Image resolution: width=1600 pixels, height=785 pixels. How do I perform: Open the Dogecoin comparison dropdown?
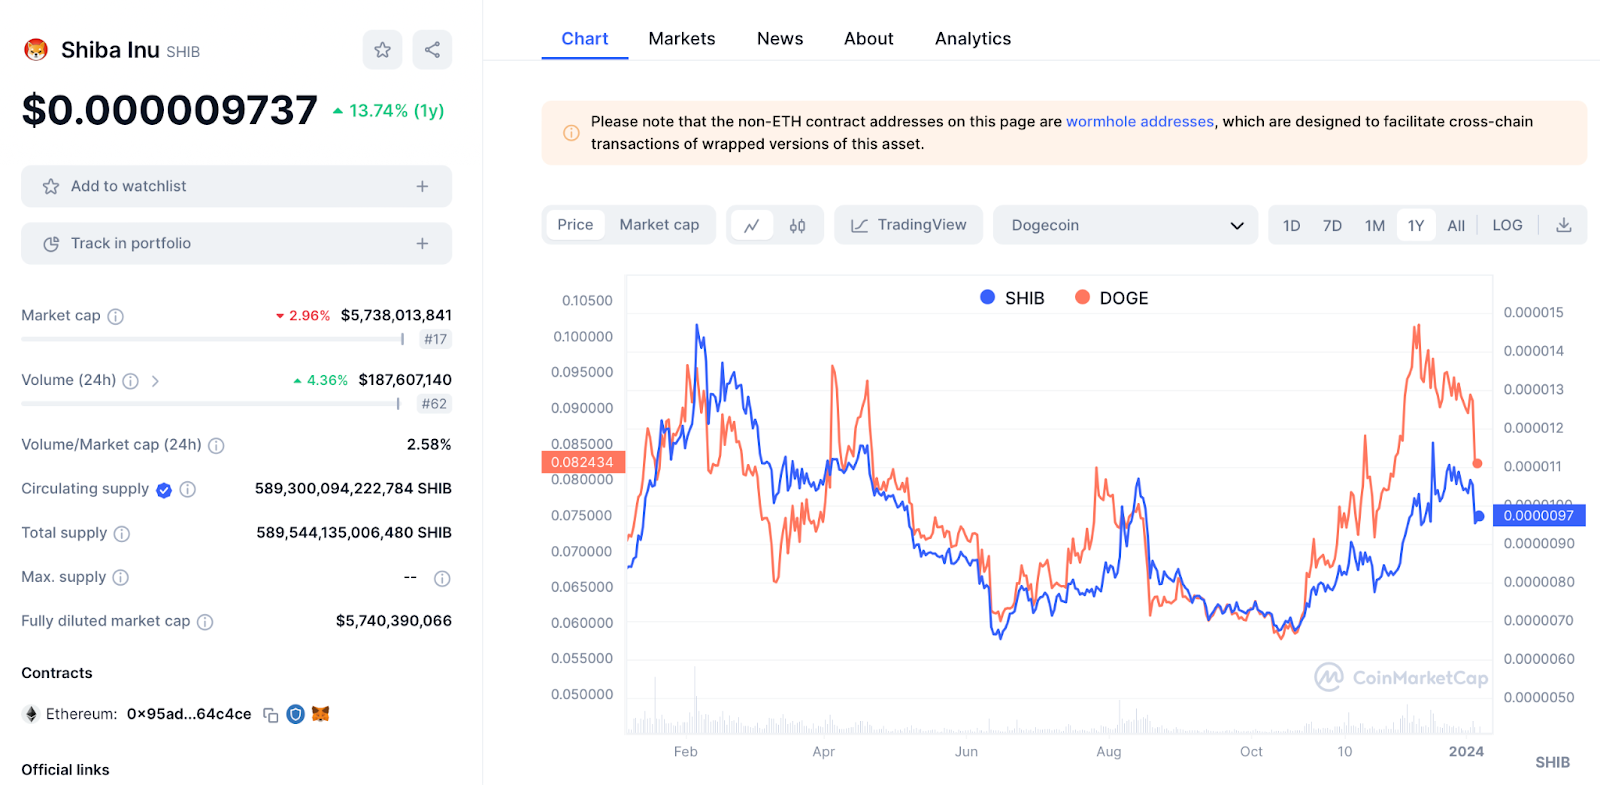1125,225
